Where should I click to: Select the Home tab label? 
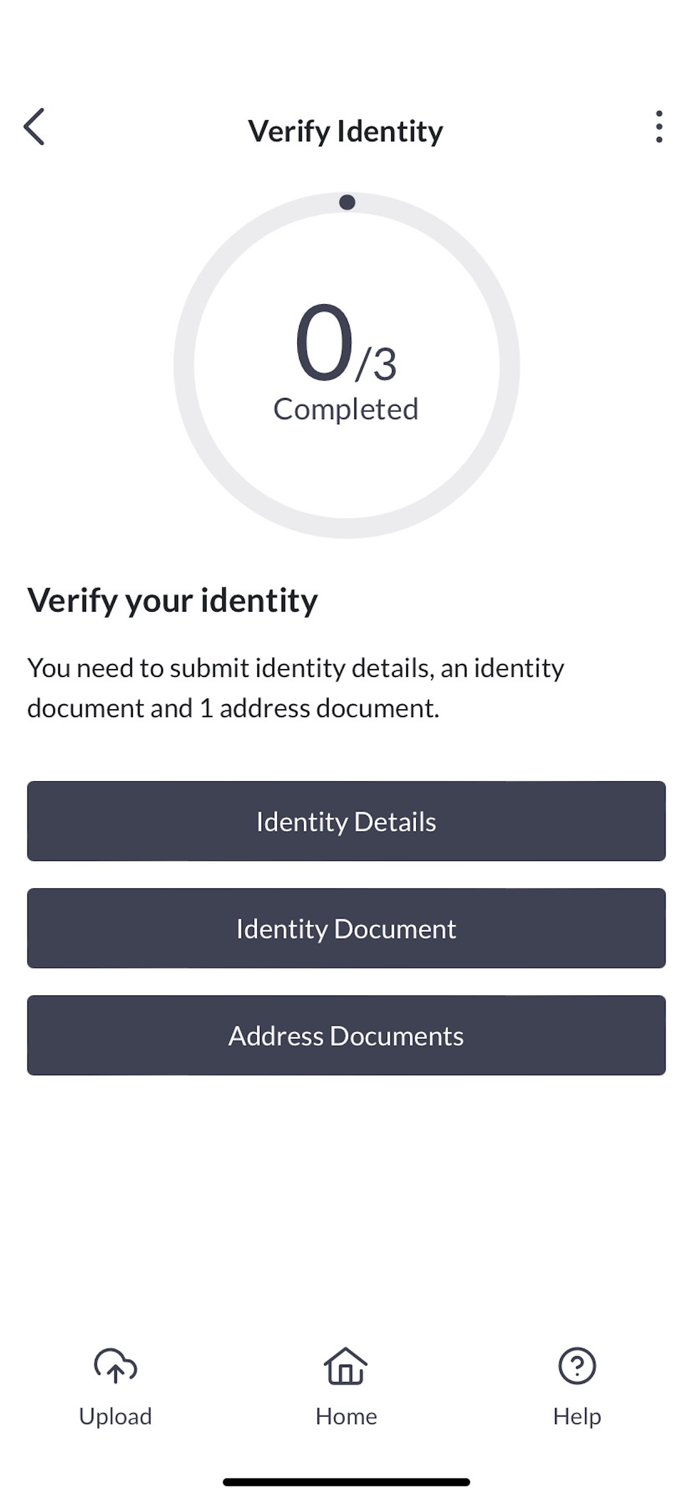(346, 1416)
